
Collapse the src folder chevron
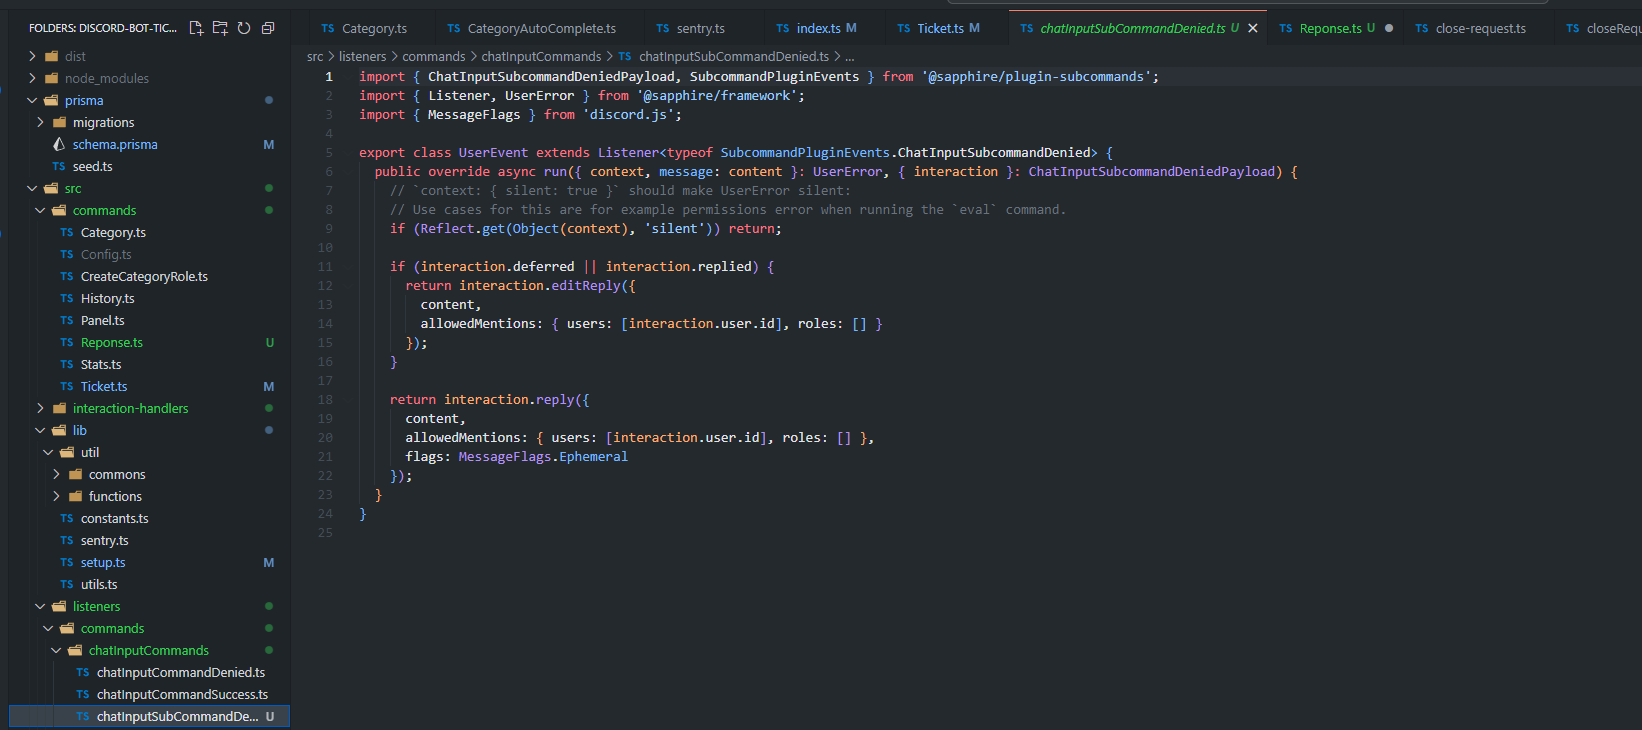tap(32, 188)
